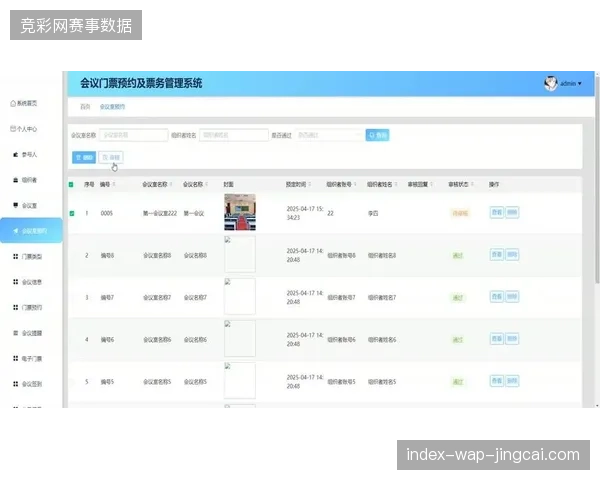
Task: Click the 首页 breadcrumb link
Action: pyautogui.click(x=85, y=107)
